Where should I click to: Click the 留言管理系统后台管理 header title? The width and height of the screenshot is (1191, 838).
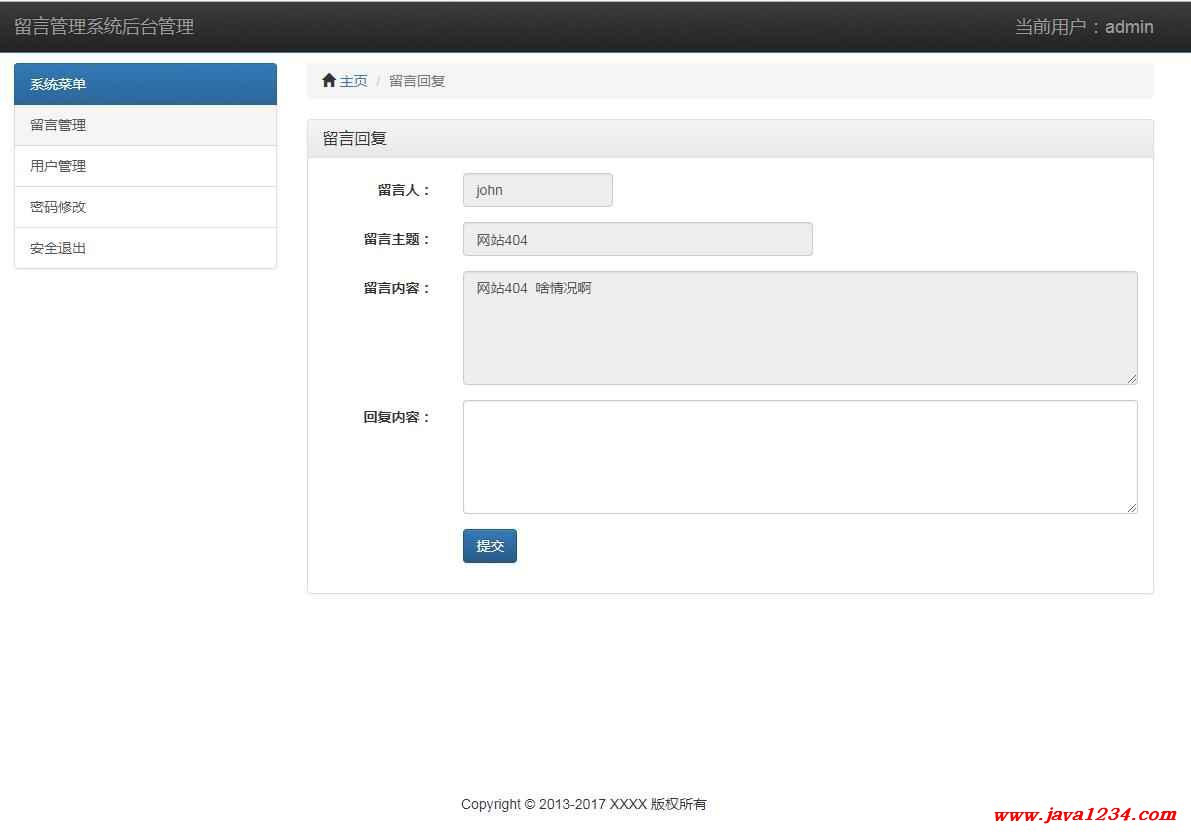tap(104, 27)
